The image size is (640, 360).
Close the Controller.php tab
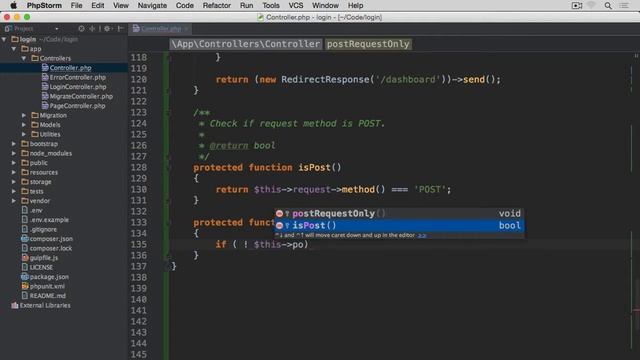[x=186, y=29]
